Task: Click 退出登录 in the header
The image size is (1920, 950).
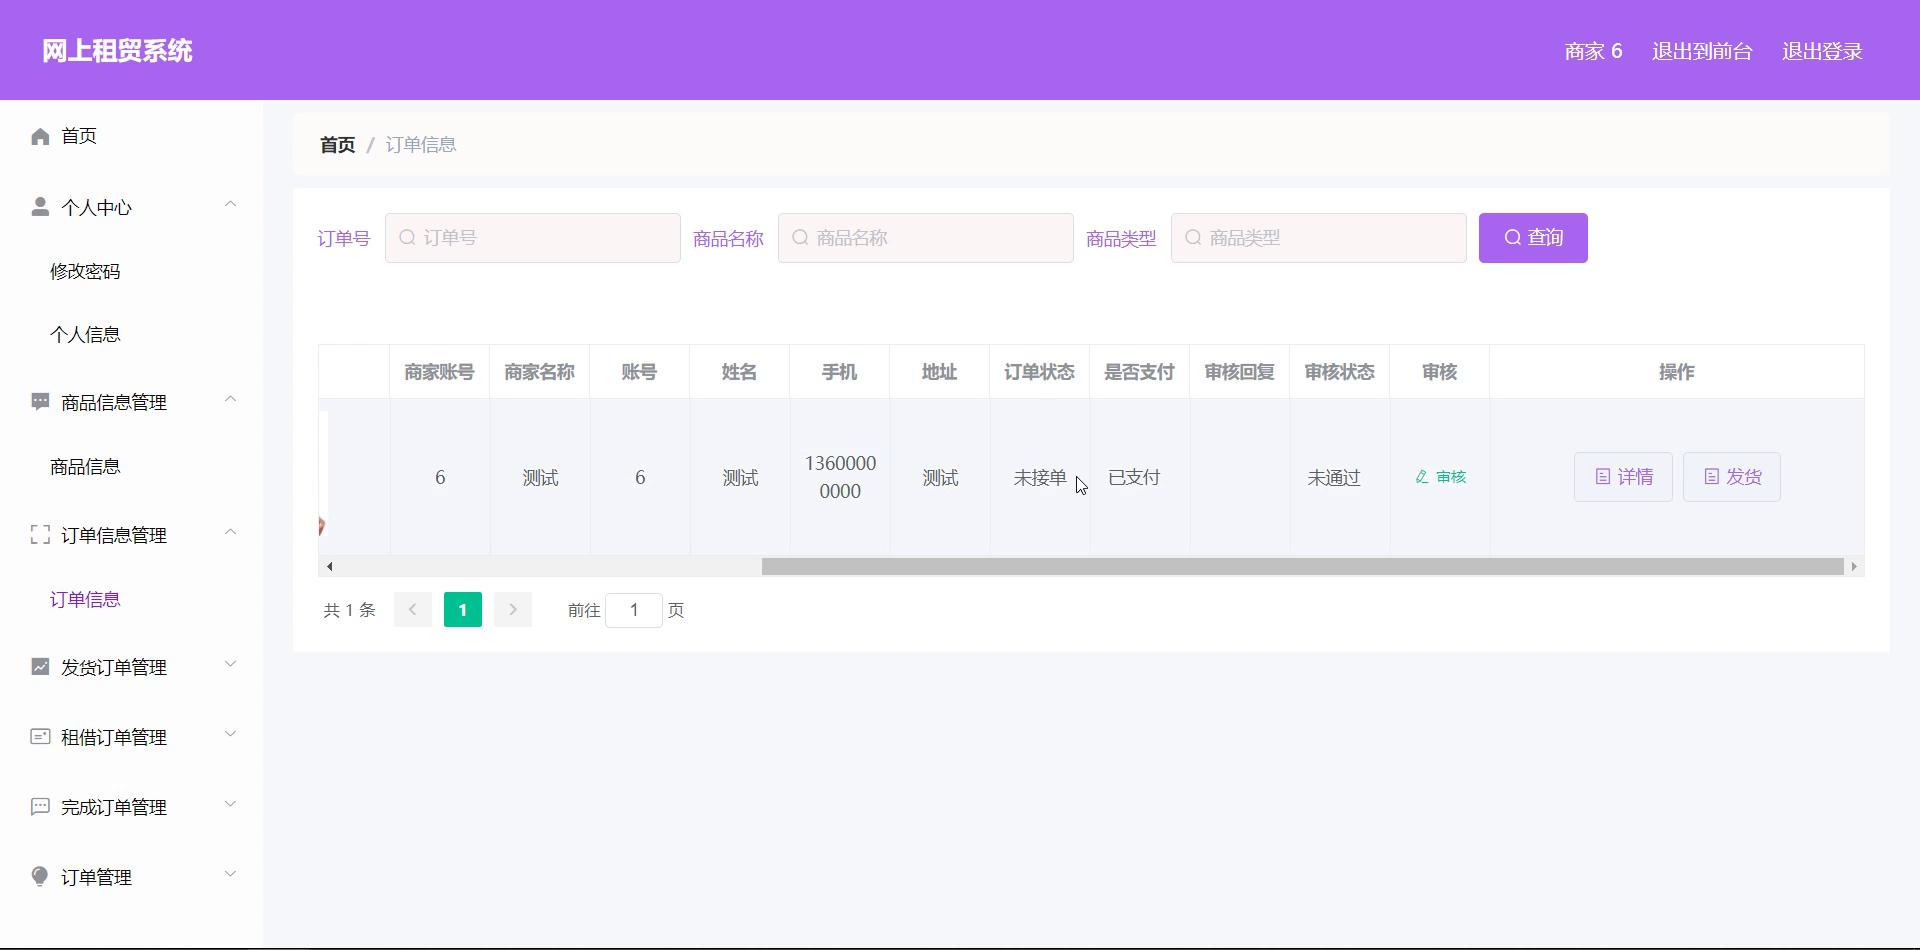Action: [x=1821, y=52]
